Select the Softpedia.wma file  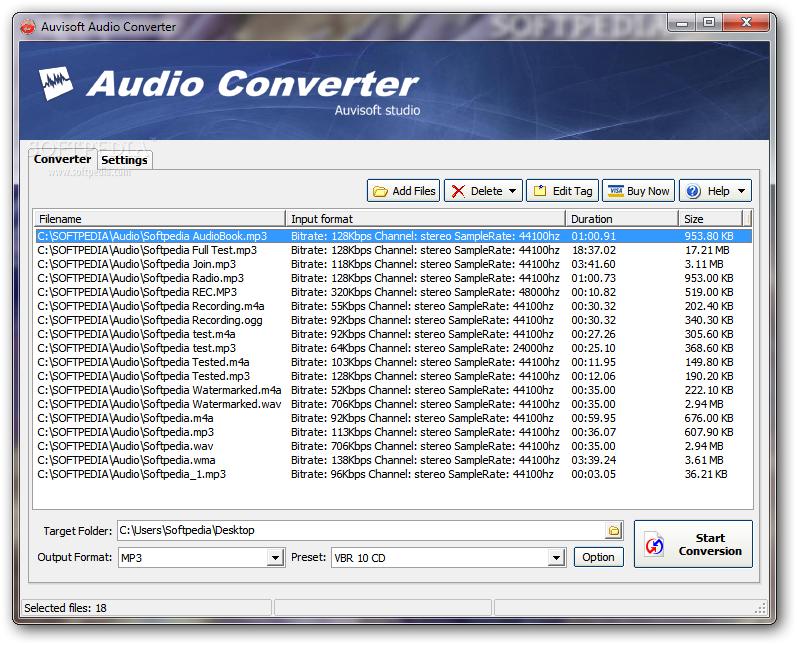[126, 460]
